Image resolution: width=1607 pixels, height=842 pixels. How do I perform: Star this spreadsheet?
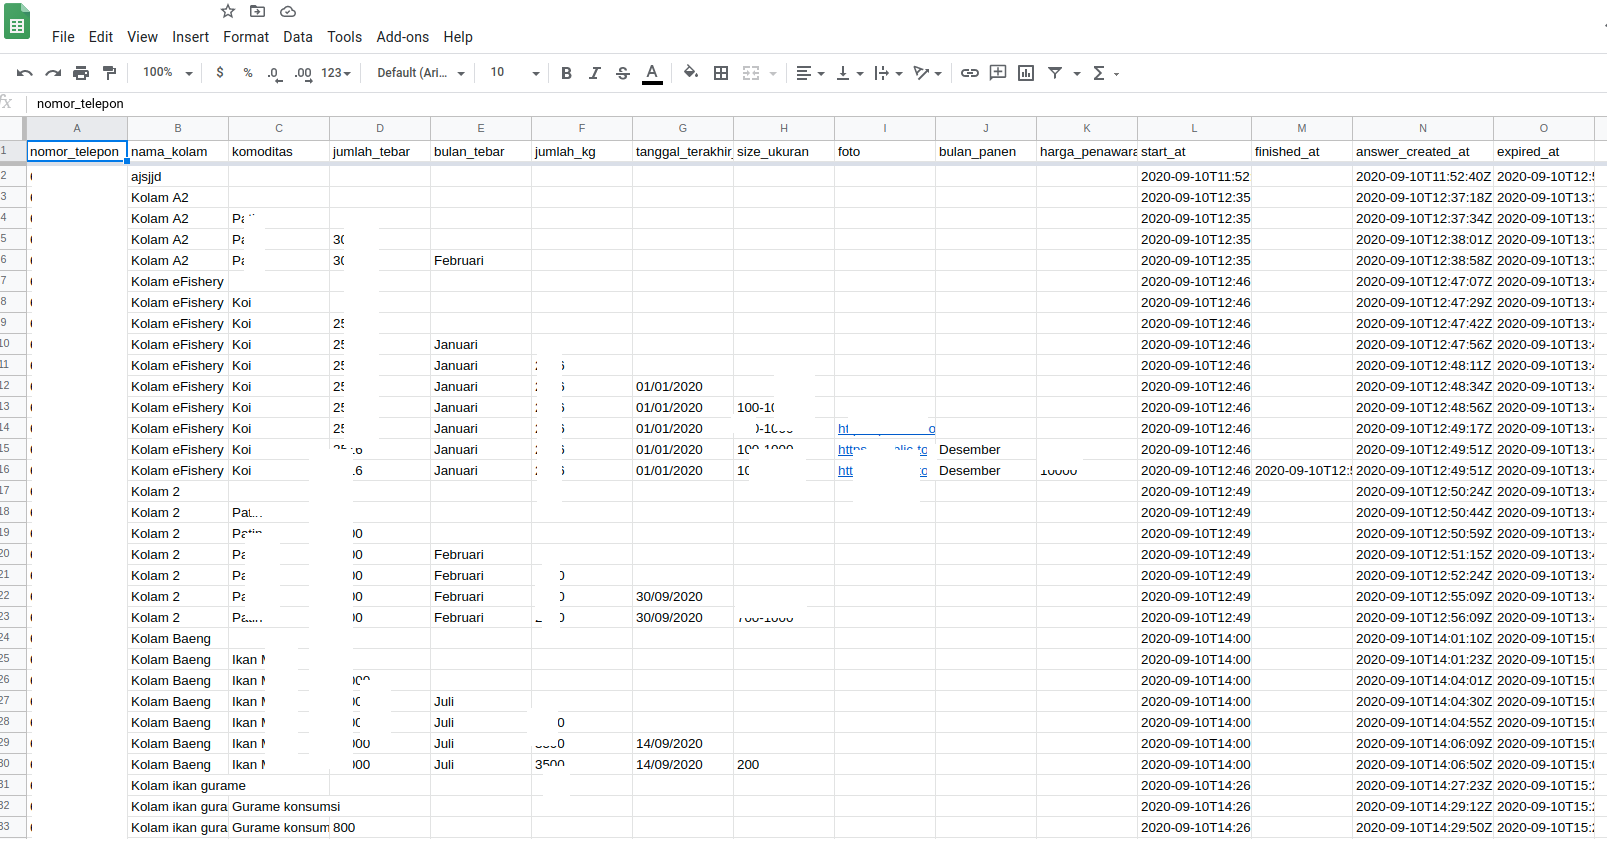point(228,11)
